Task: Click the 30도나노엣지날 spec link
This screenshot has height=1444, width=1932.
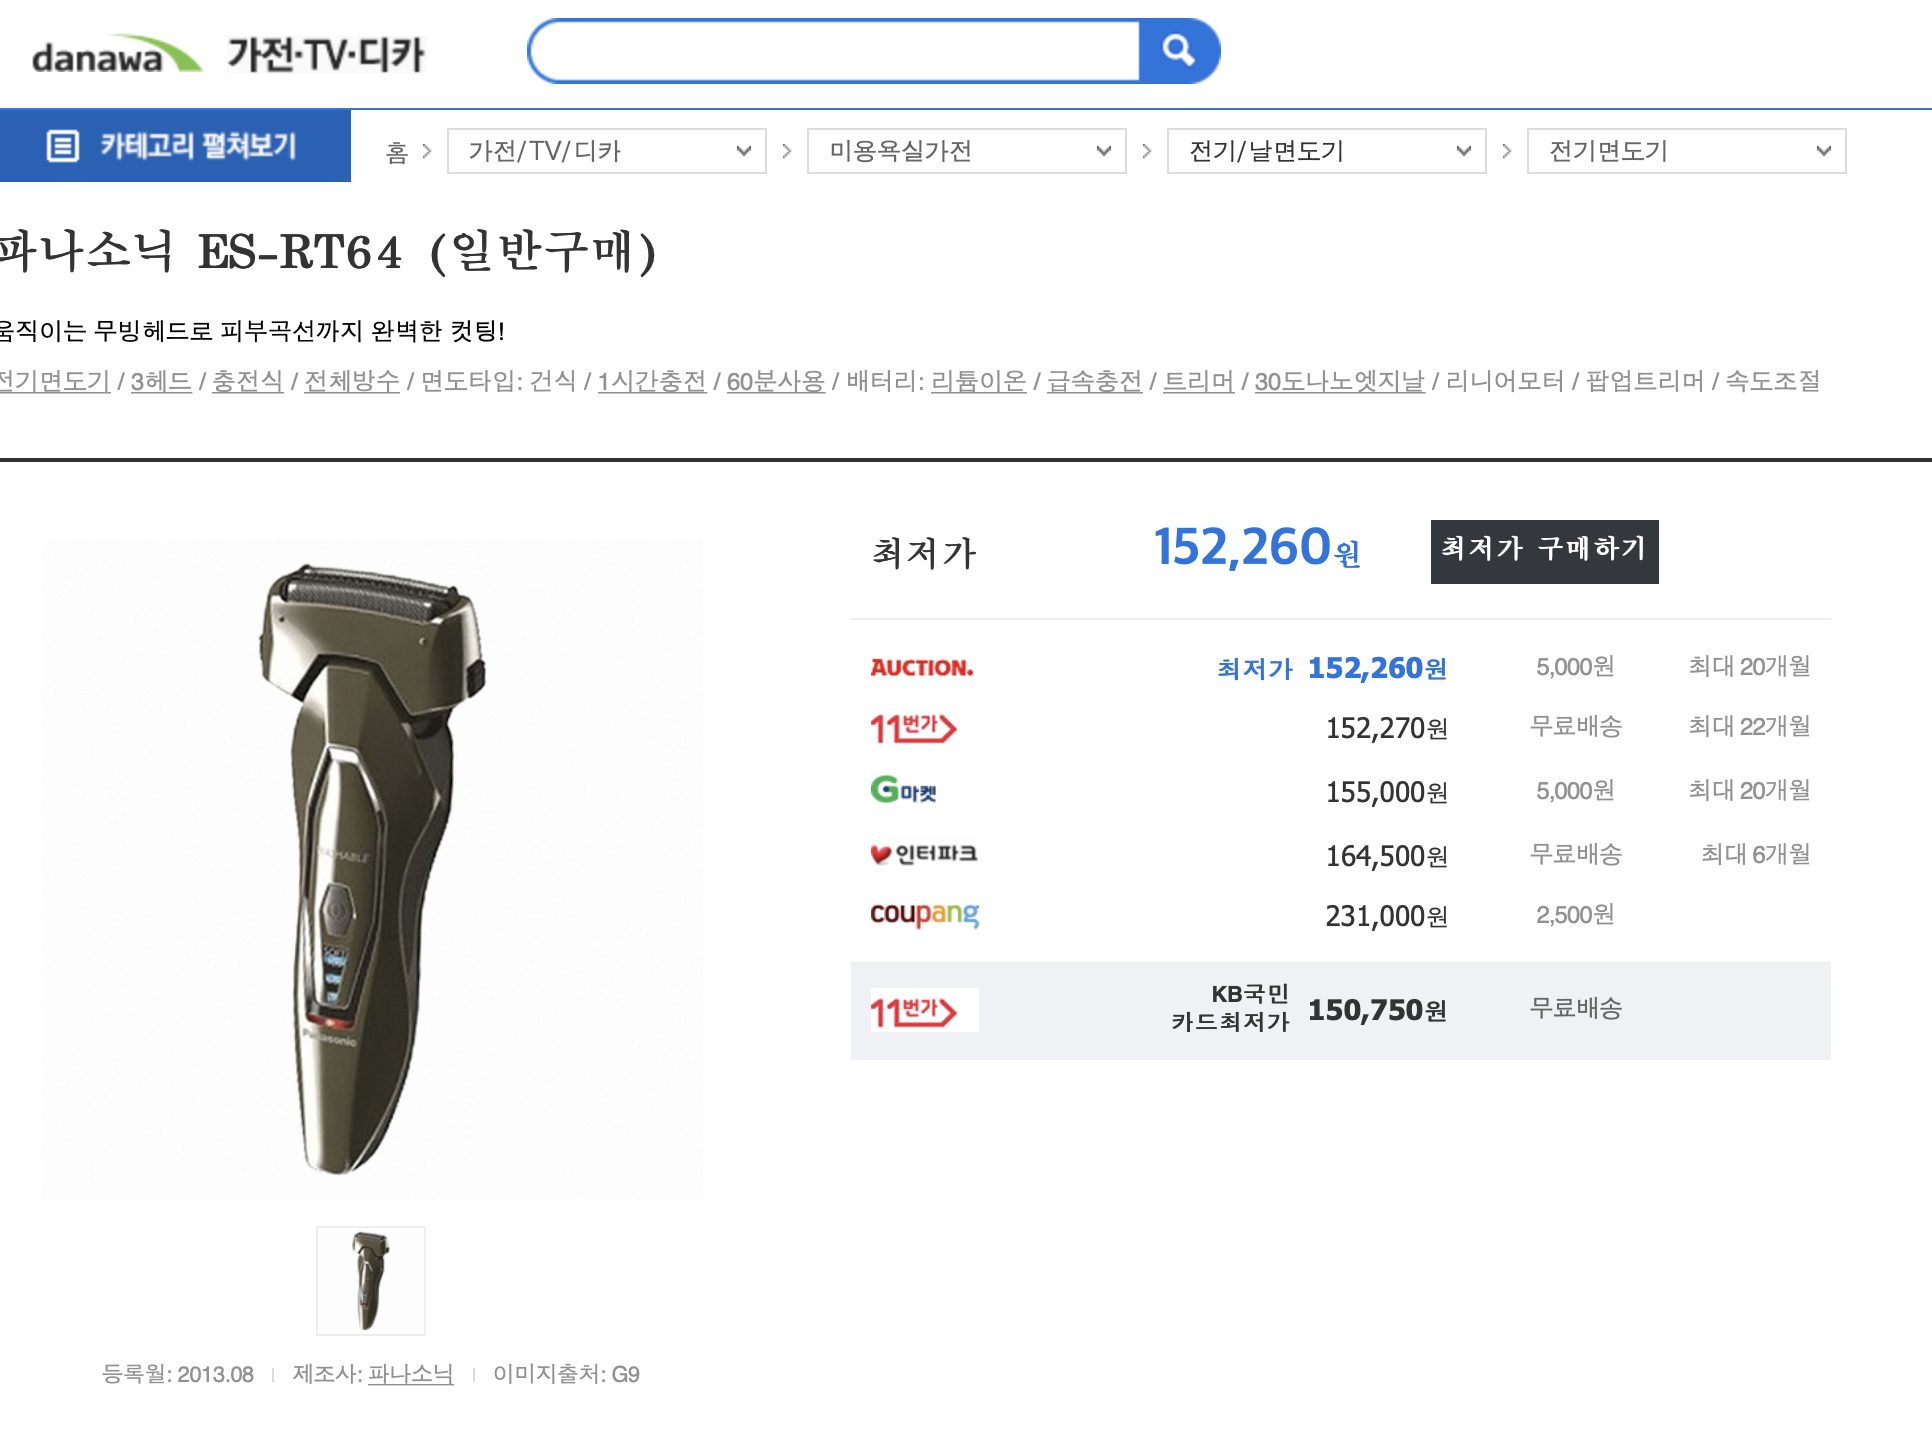Action: point(1339,381)
